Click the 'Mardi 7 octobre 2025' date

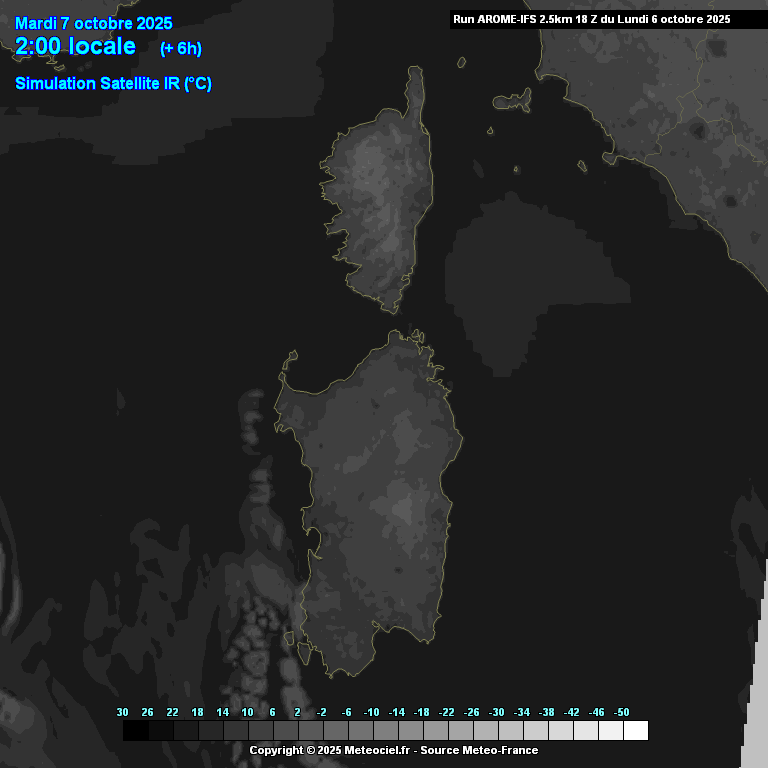(x=93, y=24)
